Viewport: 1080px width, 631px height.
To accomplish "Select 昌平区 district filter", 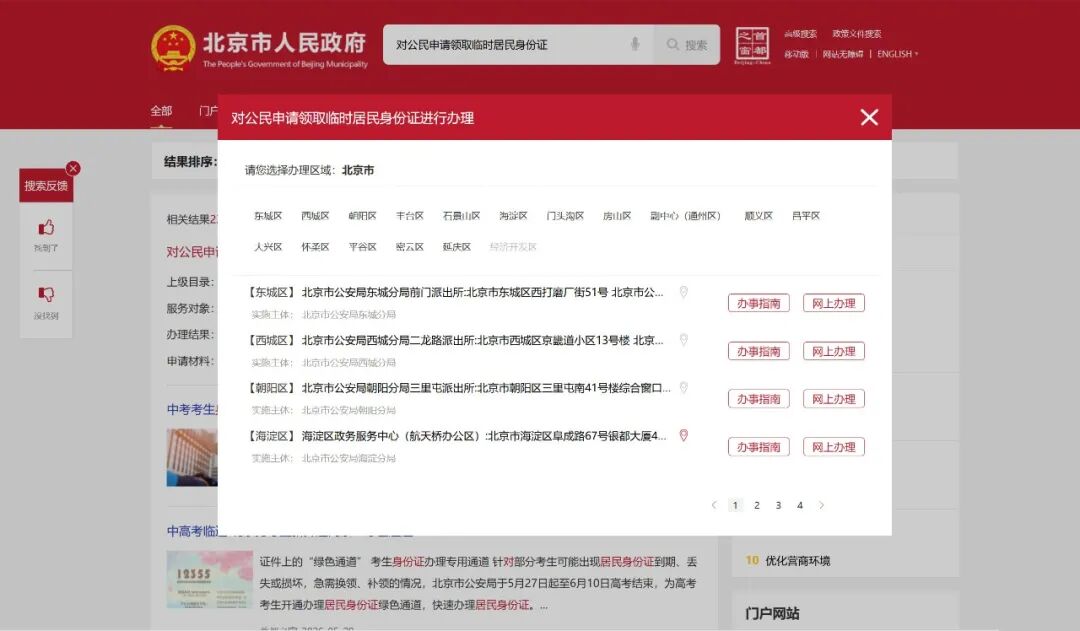I will tap(806, 216).
